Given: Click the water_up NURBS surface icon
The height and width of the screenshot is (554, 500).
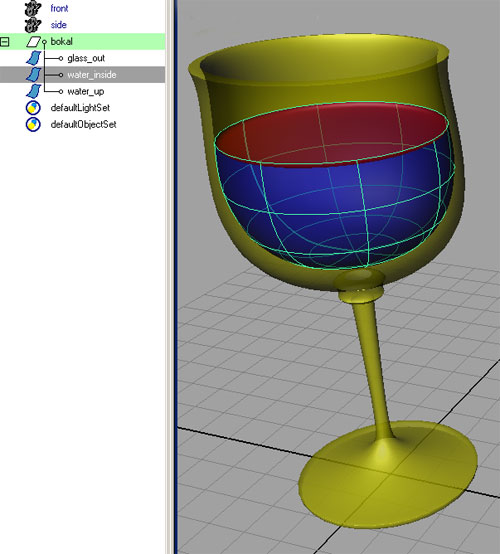Looking at the screenshot, I should (x=34, y=91).
